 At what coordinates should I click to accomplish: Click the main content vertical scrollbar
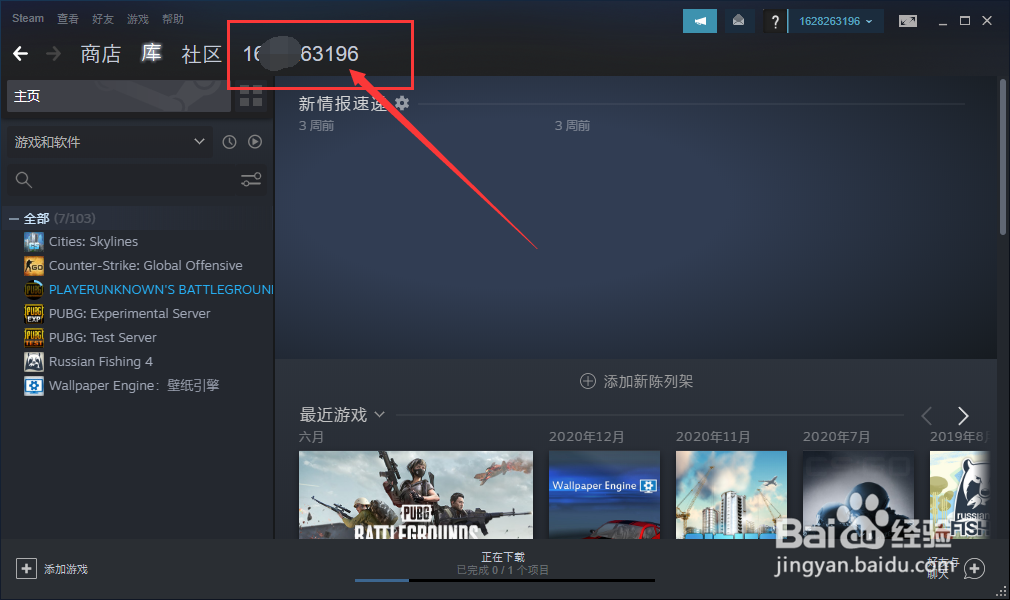click(1002, 157)
